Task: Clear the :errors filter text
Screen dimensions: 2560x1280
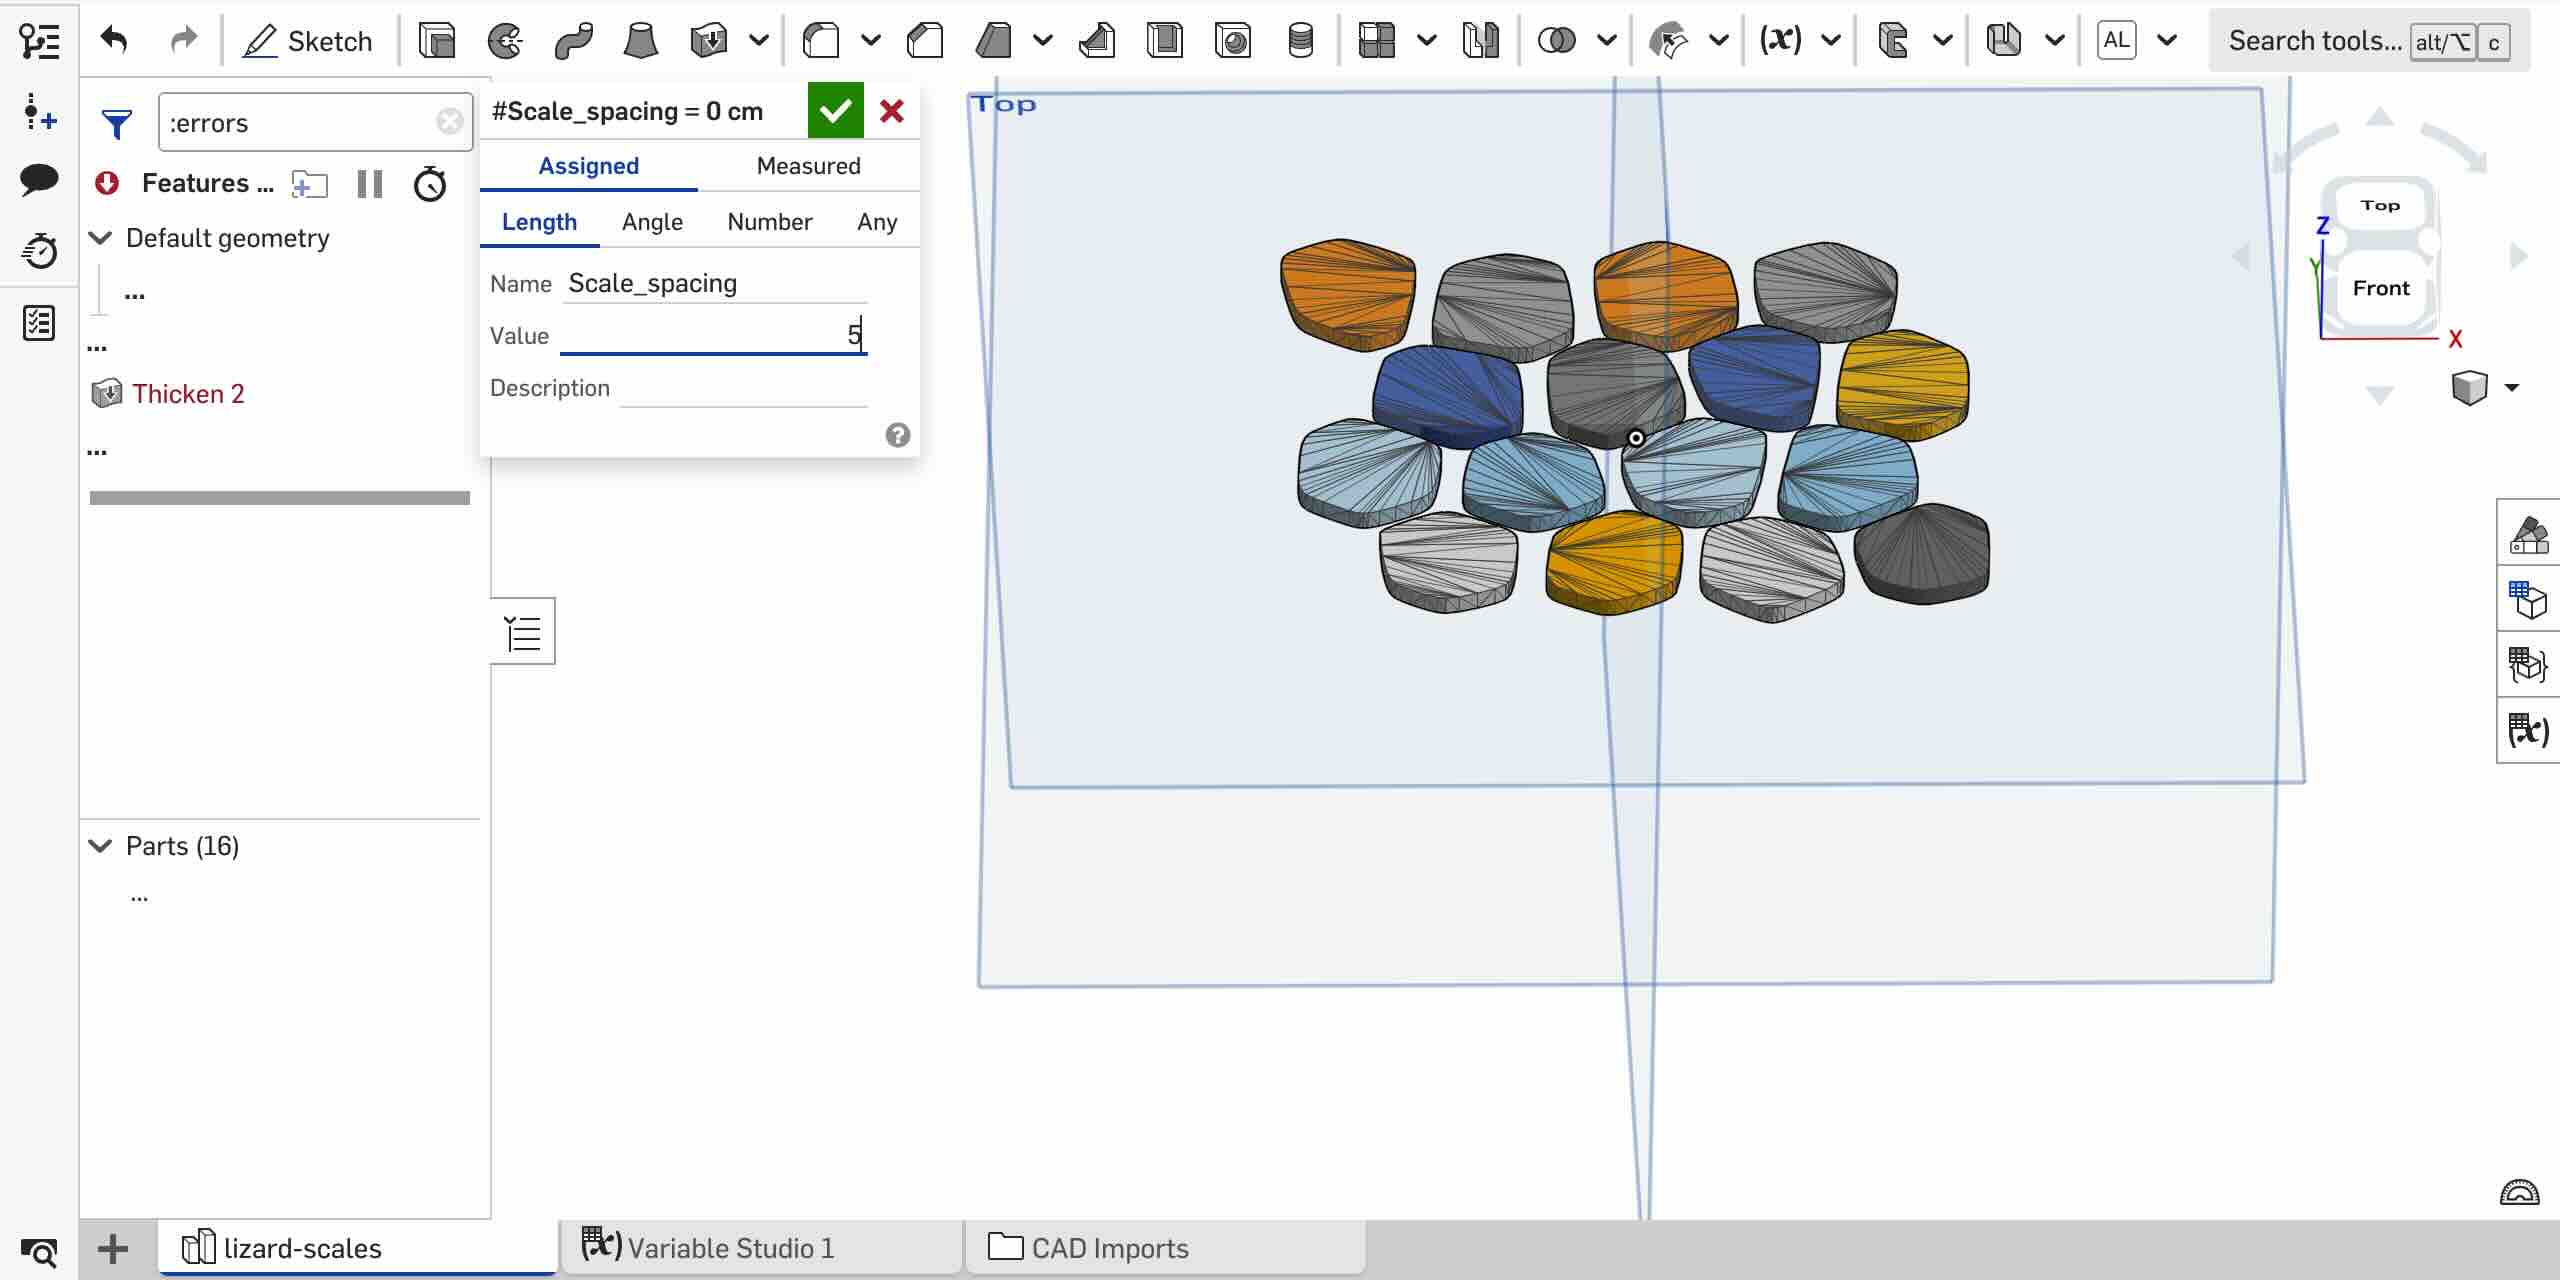Action: (x=450, y=122)
